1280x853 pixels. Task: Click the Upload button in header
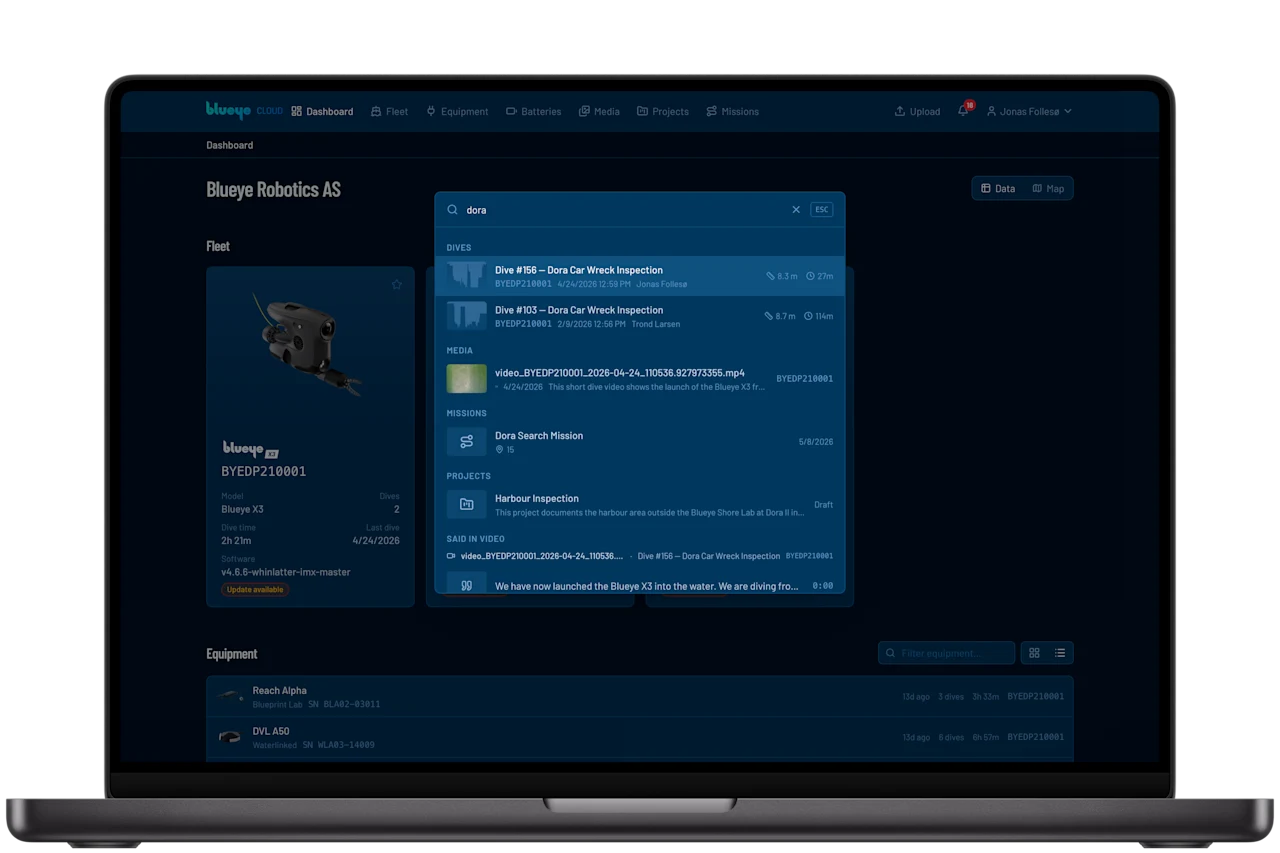(917, 111)
